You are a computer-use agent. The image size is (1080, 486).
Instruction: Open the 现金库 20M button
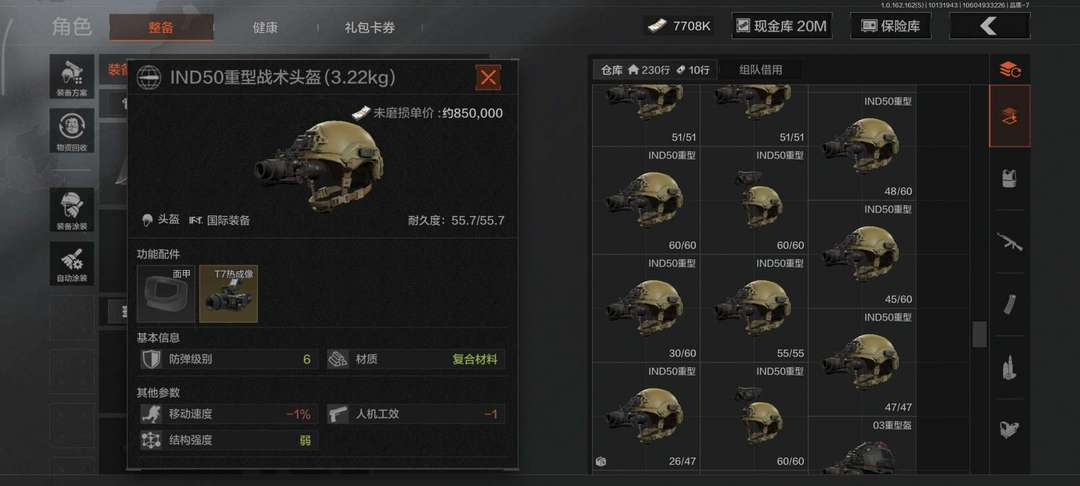click(x=782, y=26)
